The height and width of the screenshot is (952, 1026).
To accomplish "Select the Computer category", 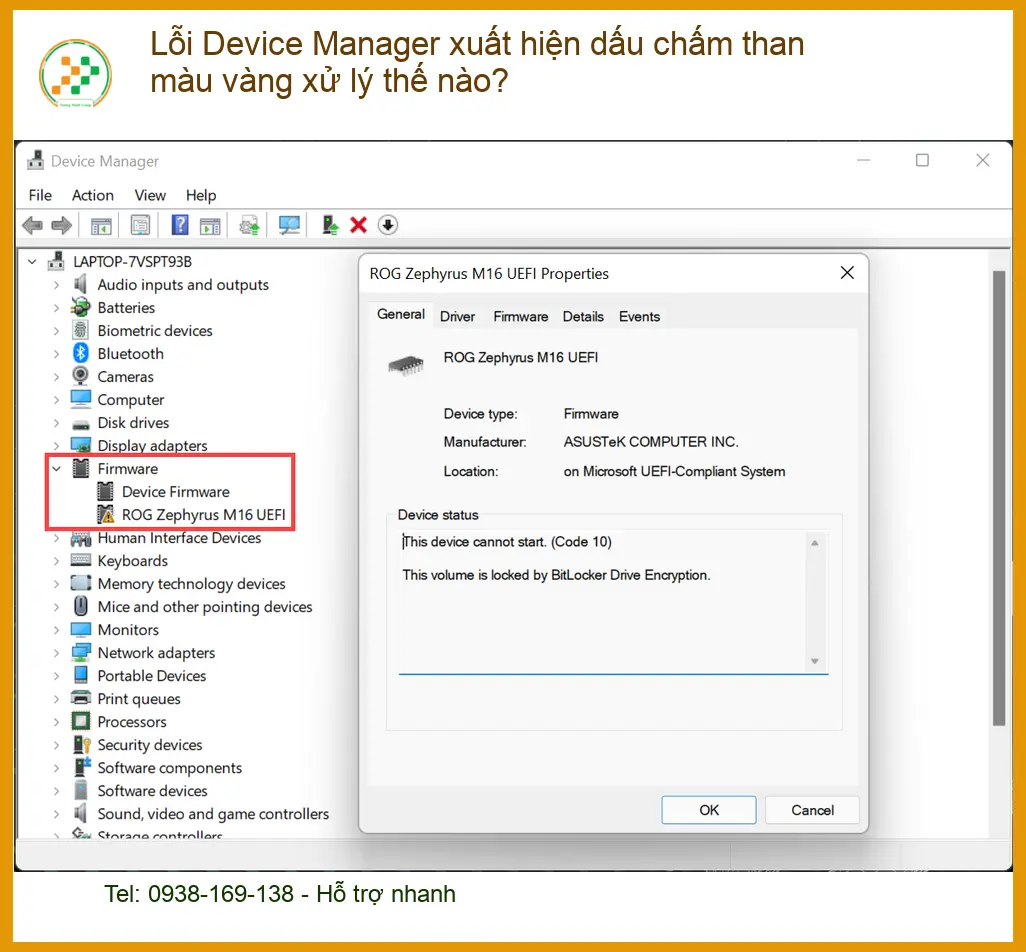I will [130, 400].
